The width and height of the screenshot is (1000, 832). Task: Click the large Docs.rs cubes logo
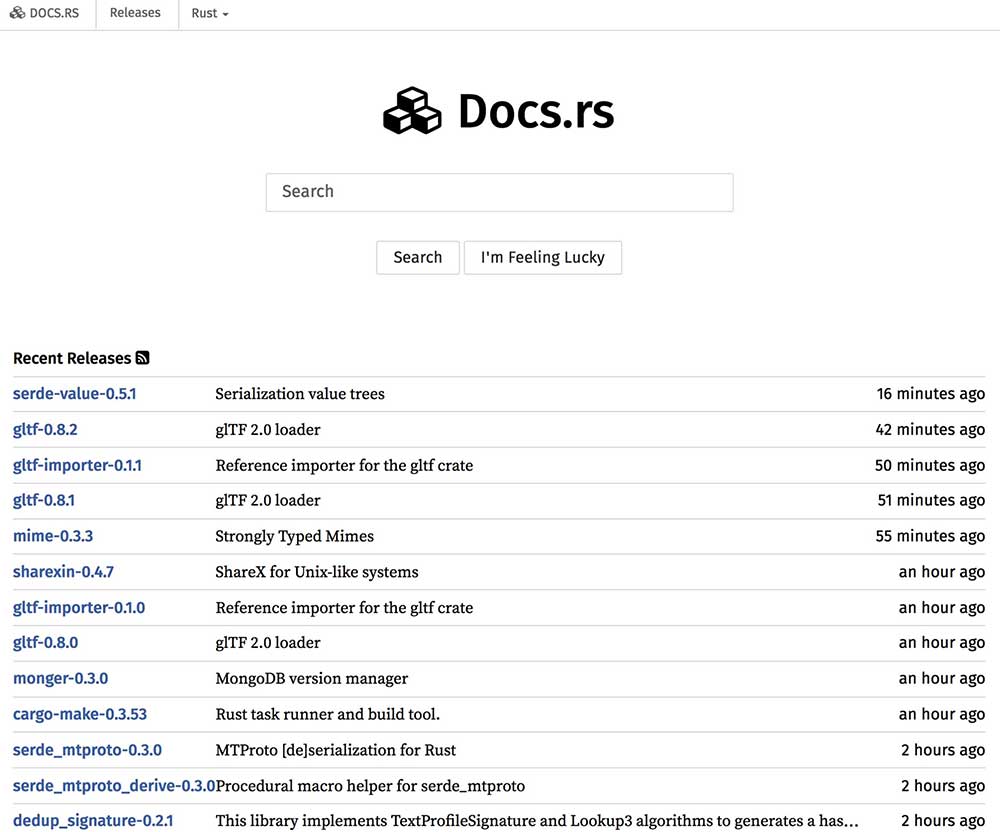412,111
